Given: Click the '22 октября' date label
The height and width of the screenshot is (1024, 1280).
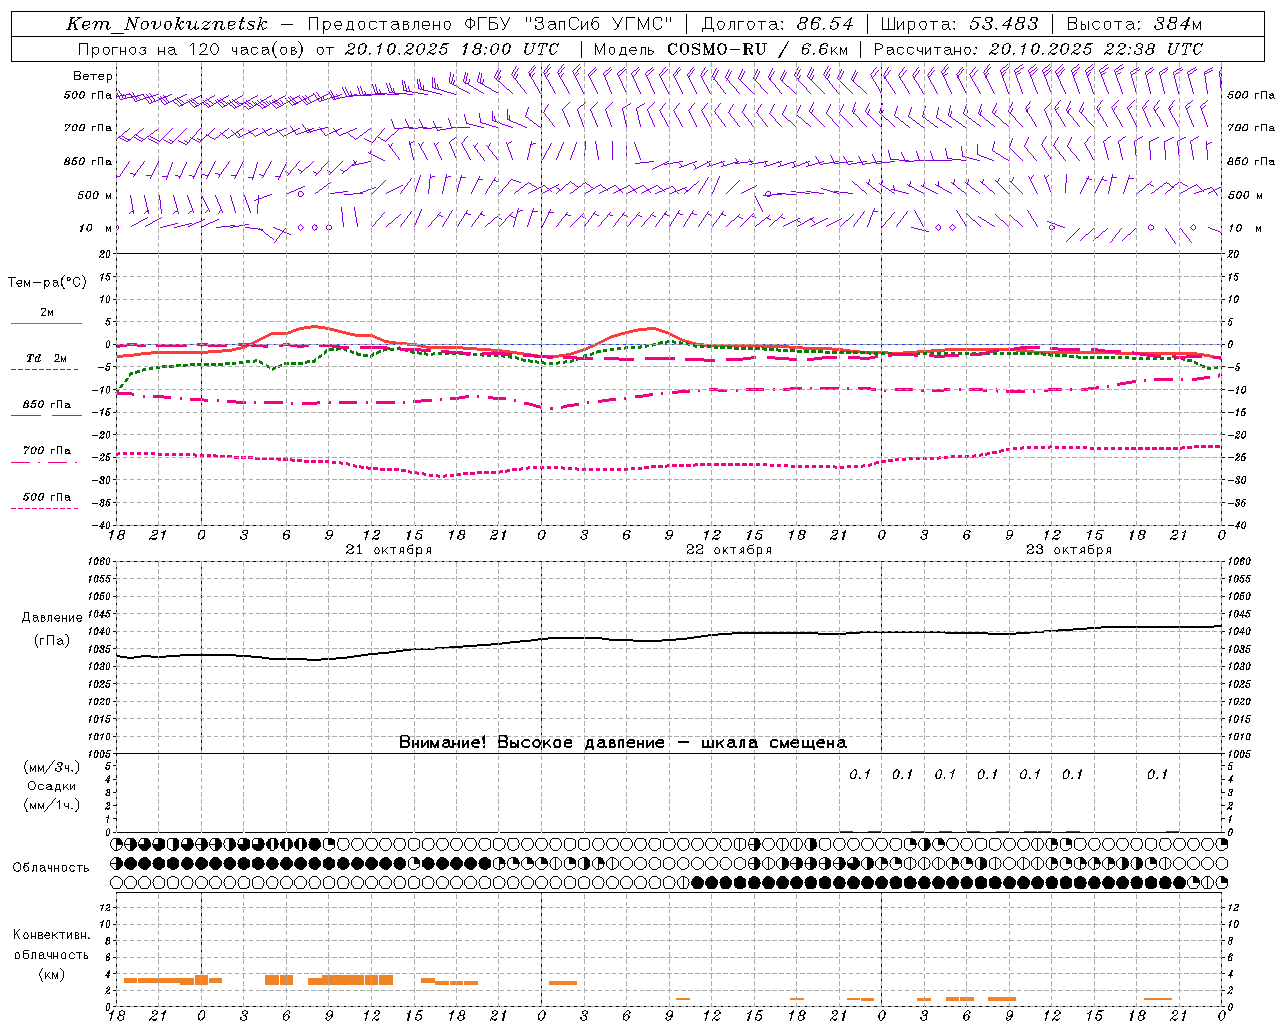Looking at the screenshot, I should (x=729, y=550).
